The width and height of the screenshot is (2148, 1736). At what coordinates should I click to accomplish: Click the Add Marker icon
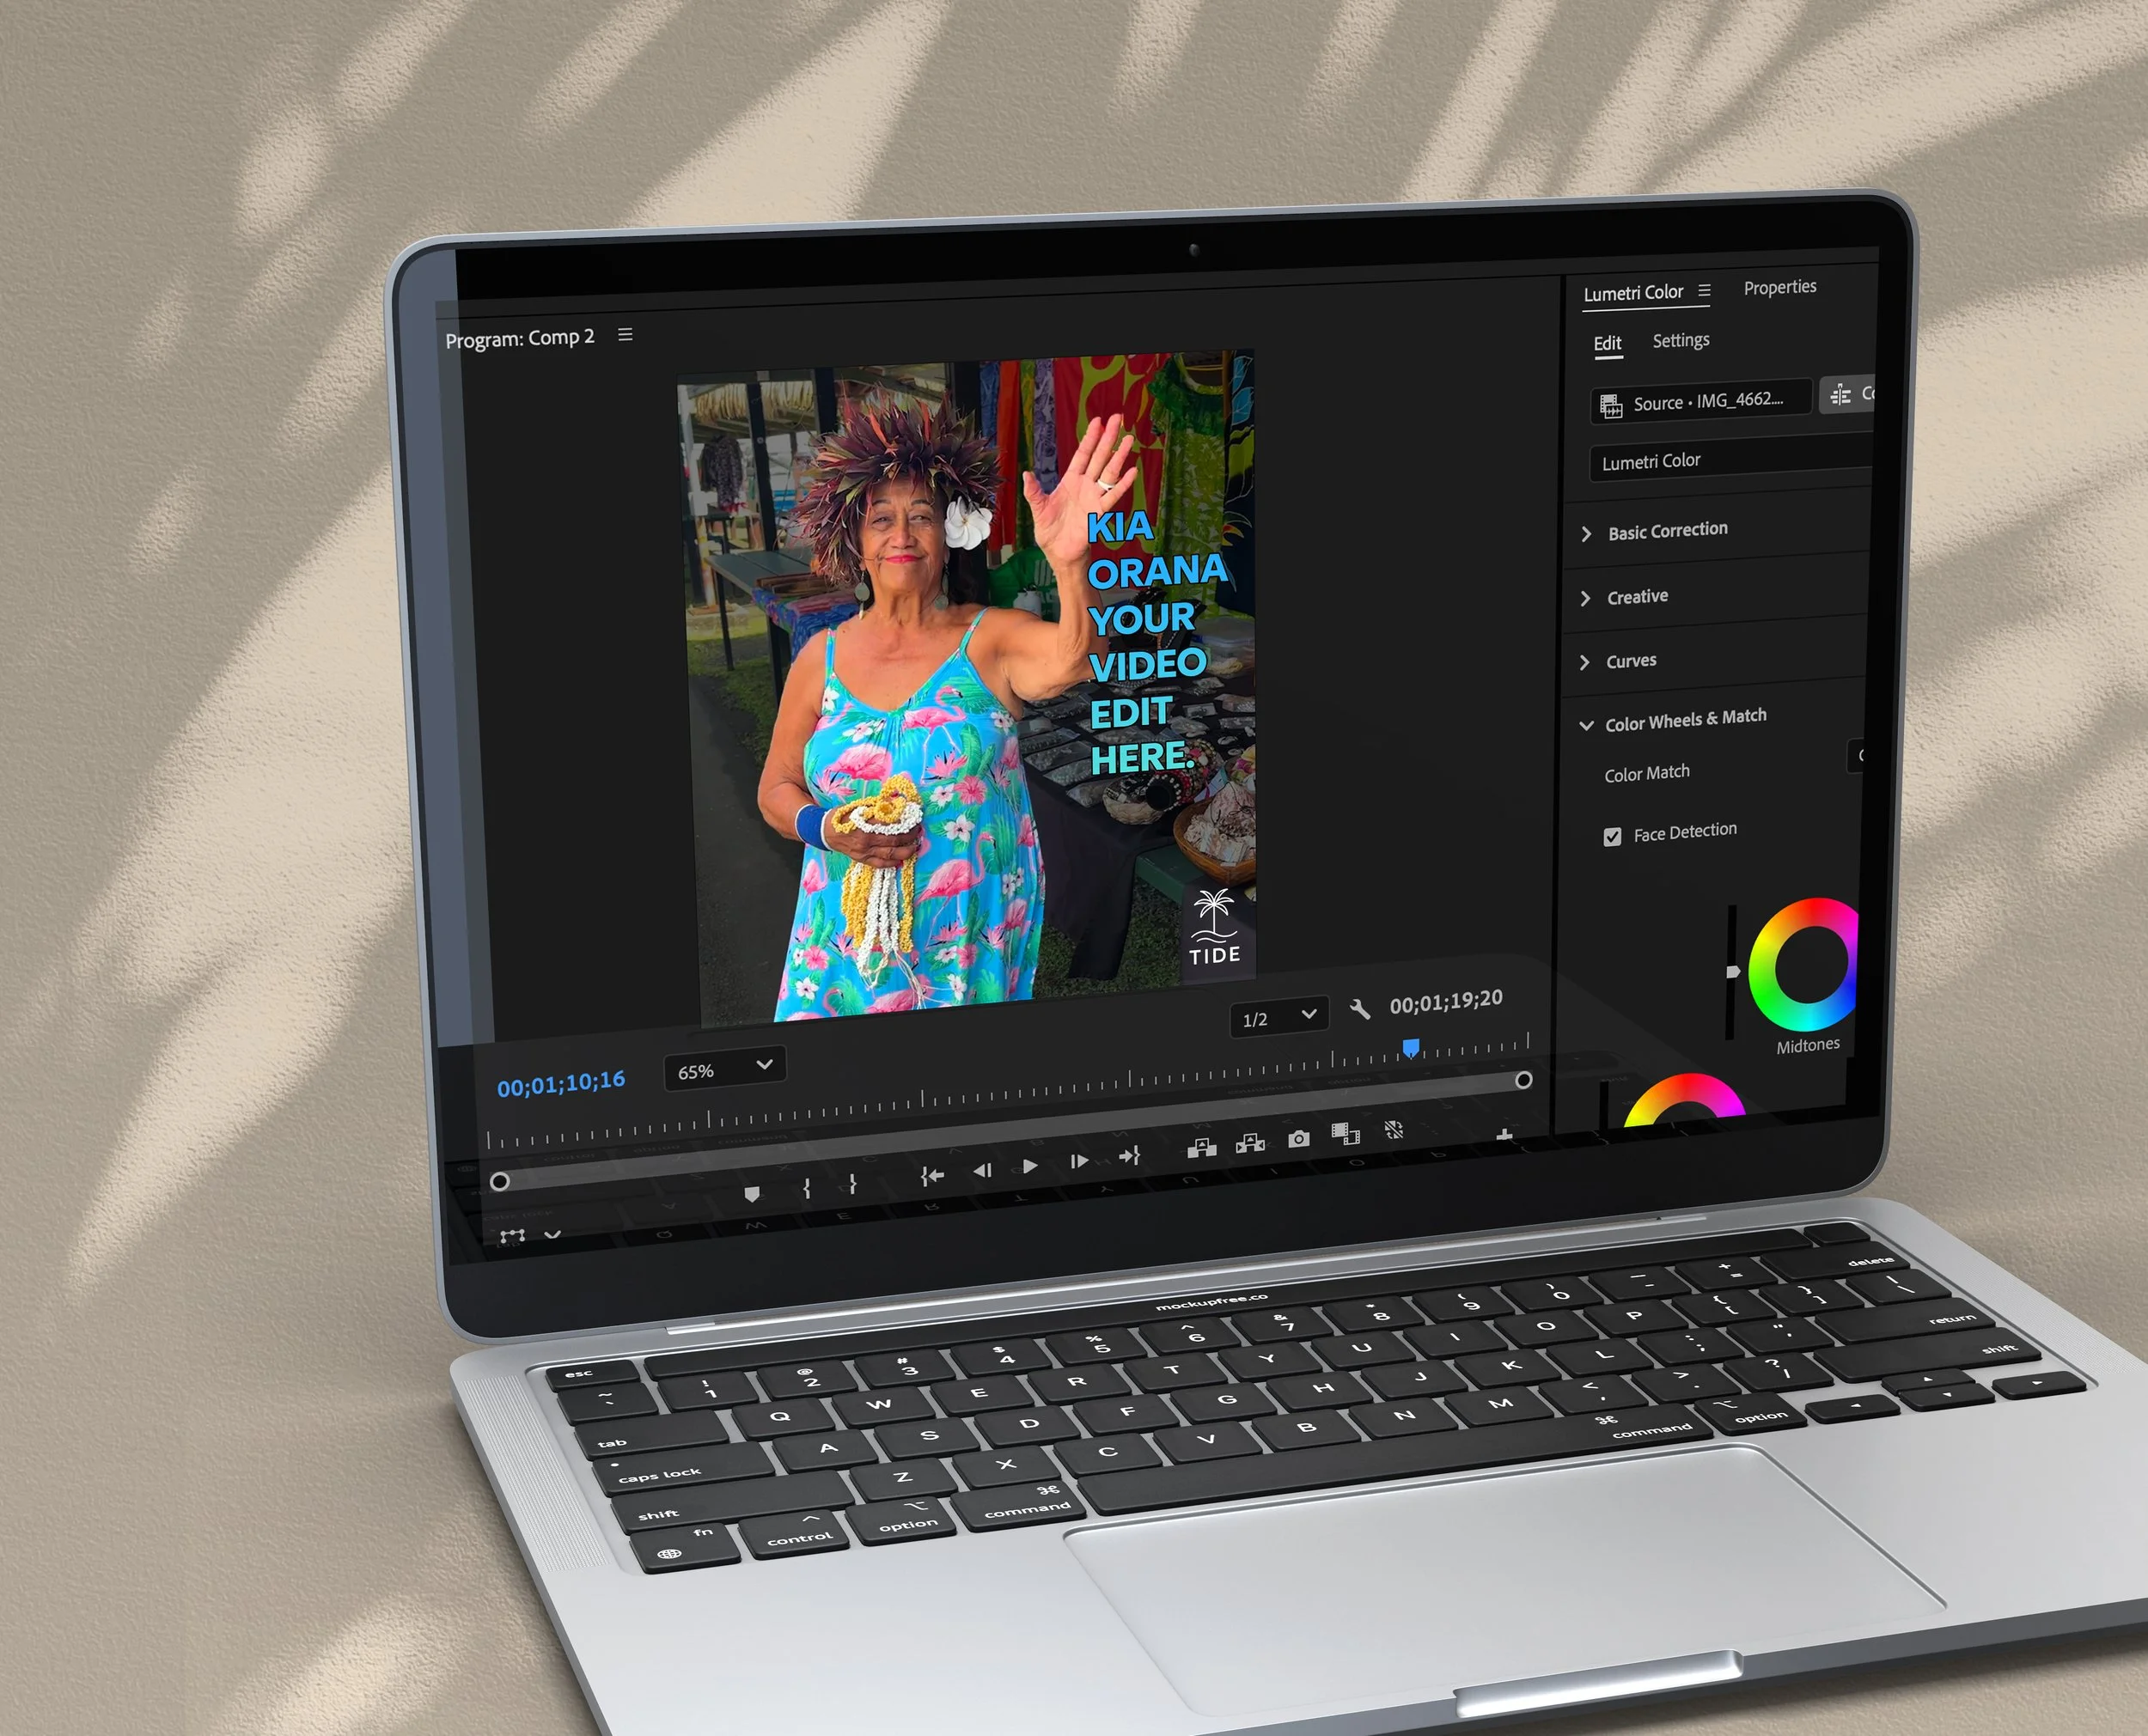click(752, 1193)
